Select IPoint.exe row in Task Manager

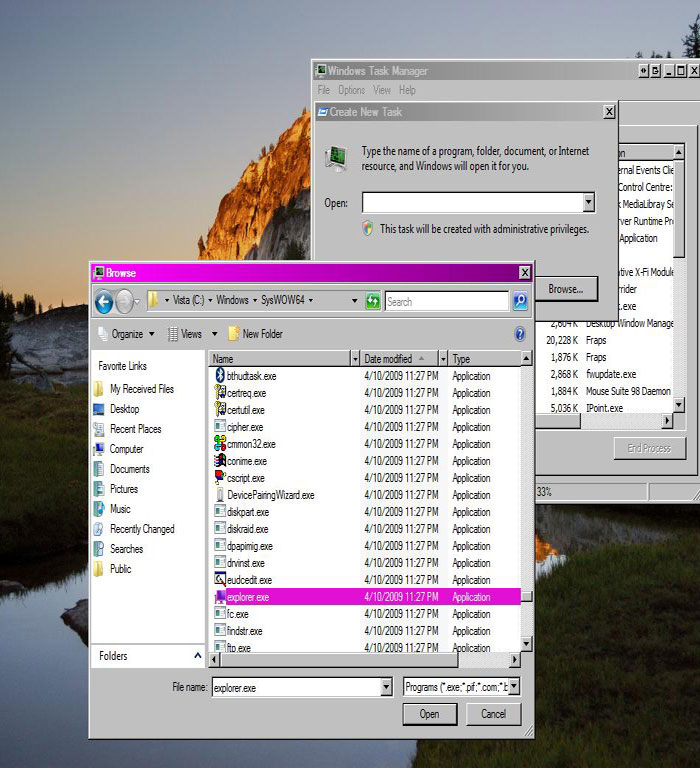[605, 408]
